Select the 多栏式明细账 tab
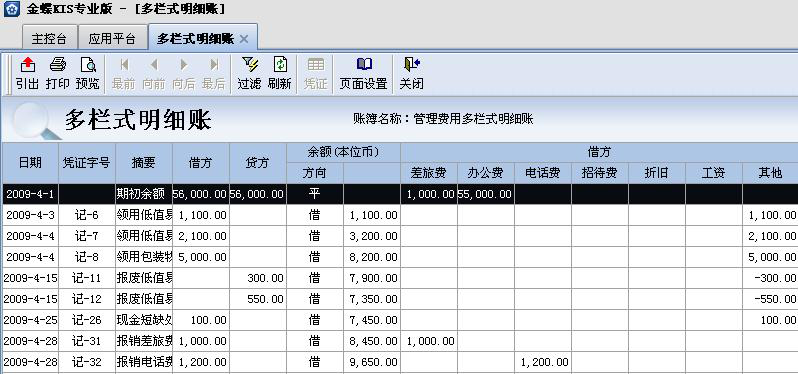Image resolution: width=798 pixels, height=374 pixels. tap(195, 39)
